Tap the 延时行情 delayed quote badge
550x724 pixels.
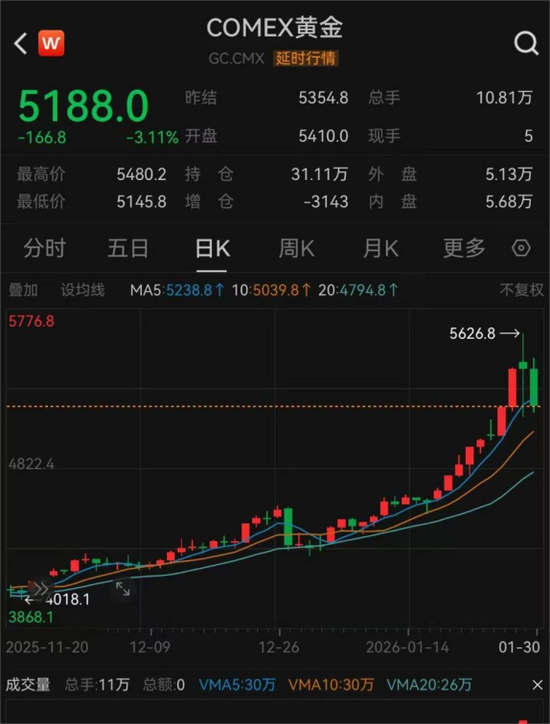(306, 59)
